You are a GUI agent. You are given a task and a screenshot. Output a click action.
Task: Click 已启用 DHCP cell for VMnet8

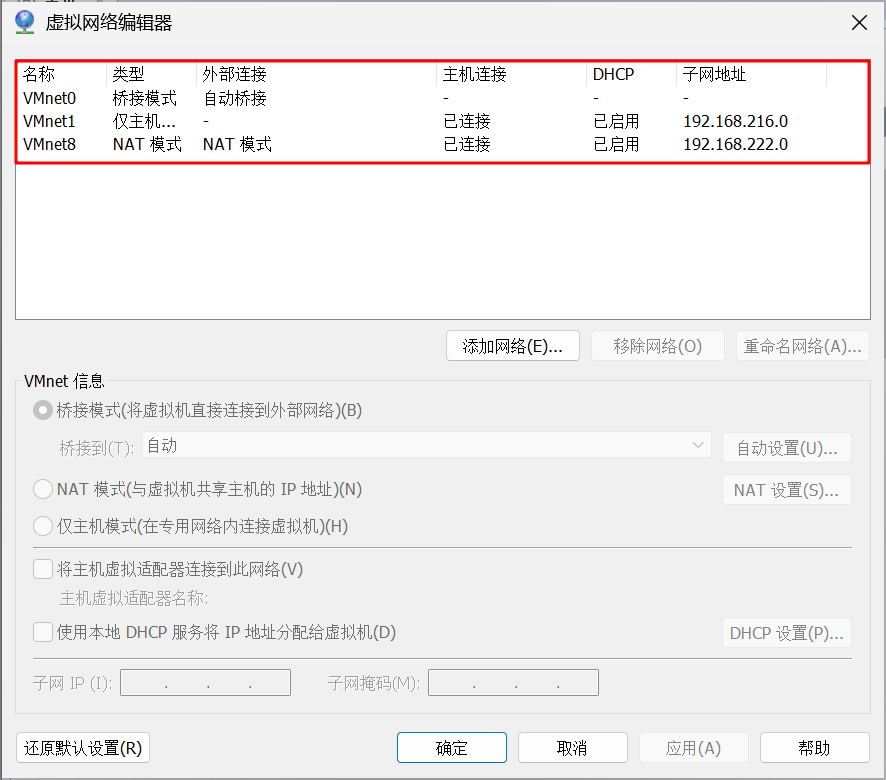[x=616, y=145]
